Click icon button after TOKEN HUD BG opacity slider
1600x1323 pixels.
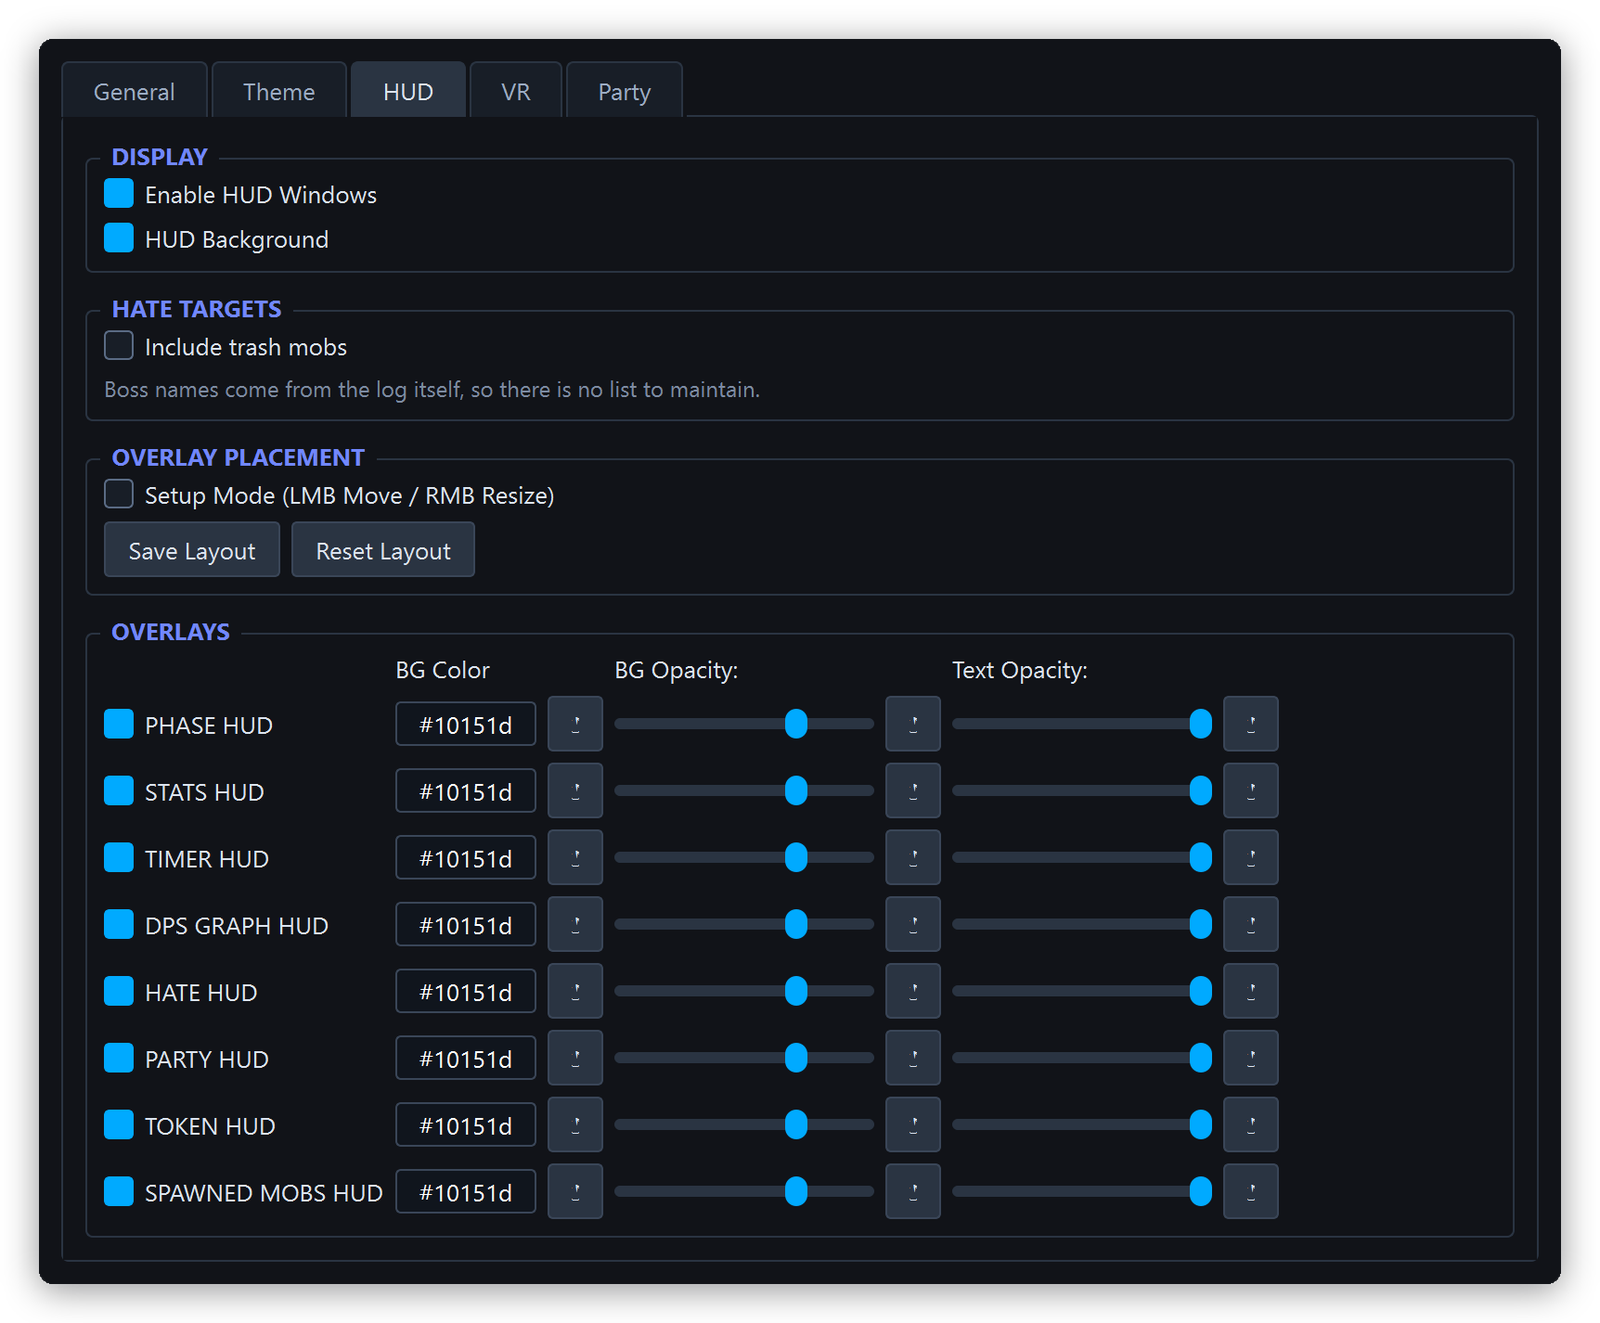(x=913, y=1125)
